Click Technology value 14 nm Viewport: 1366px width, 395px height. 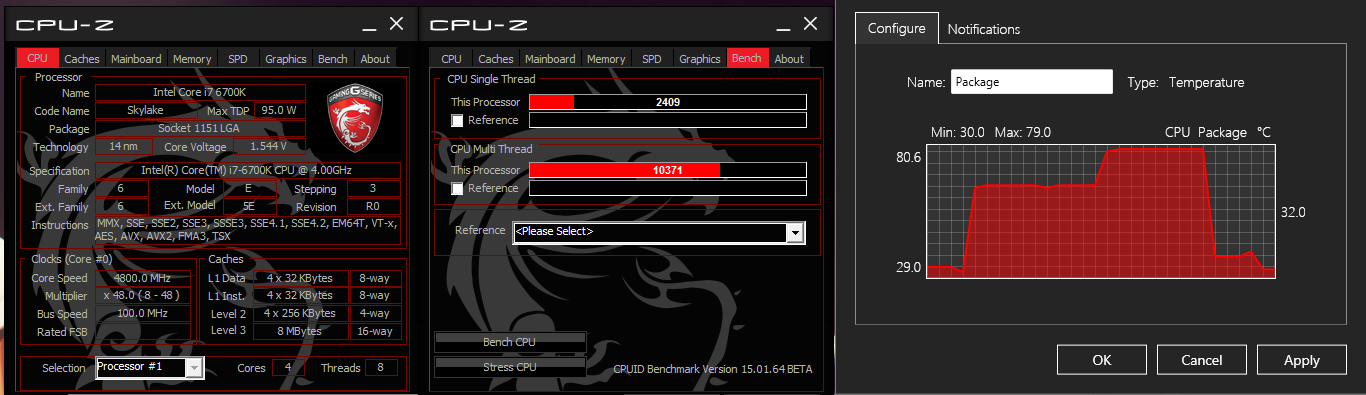coord(124,147)
